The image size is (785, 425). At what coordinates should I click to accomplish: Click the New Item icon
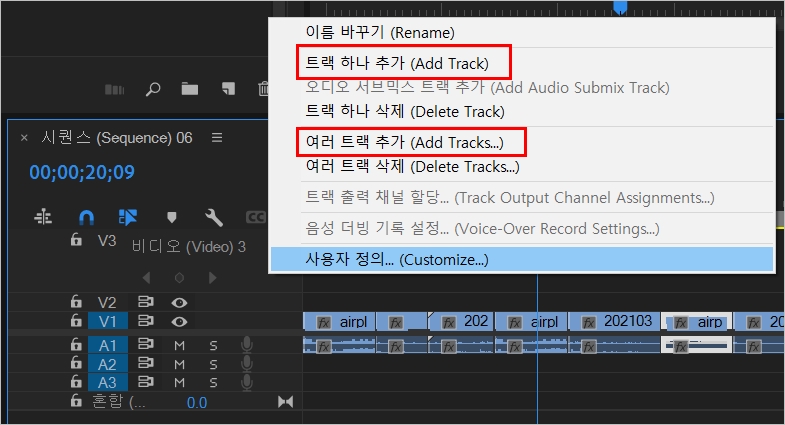click(228, 89)
